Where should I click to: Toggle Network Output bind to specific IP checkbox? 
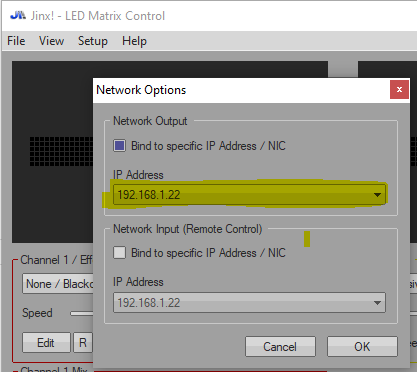pyautogui.click(x=119, y=146)
